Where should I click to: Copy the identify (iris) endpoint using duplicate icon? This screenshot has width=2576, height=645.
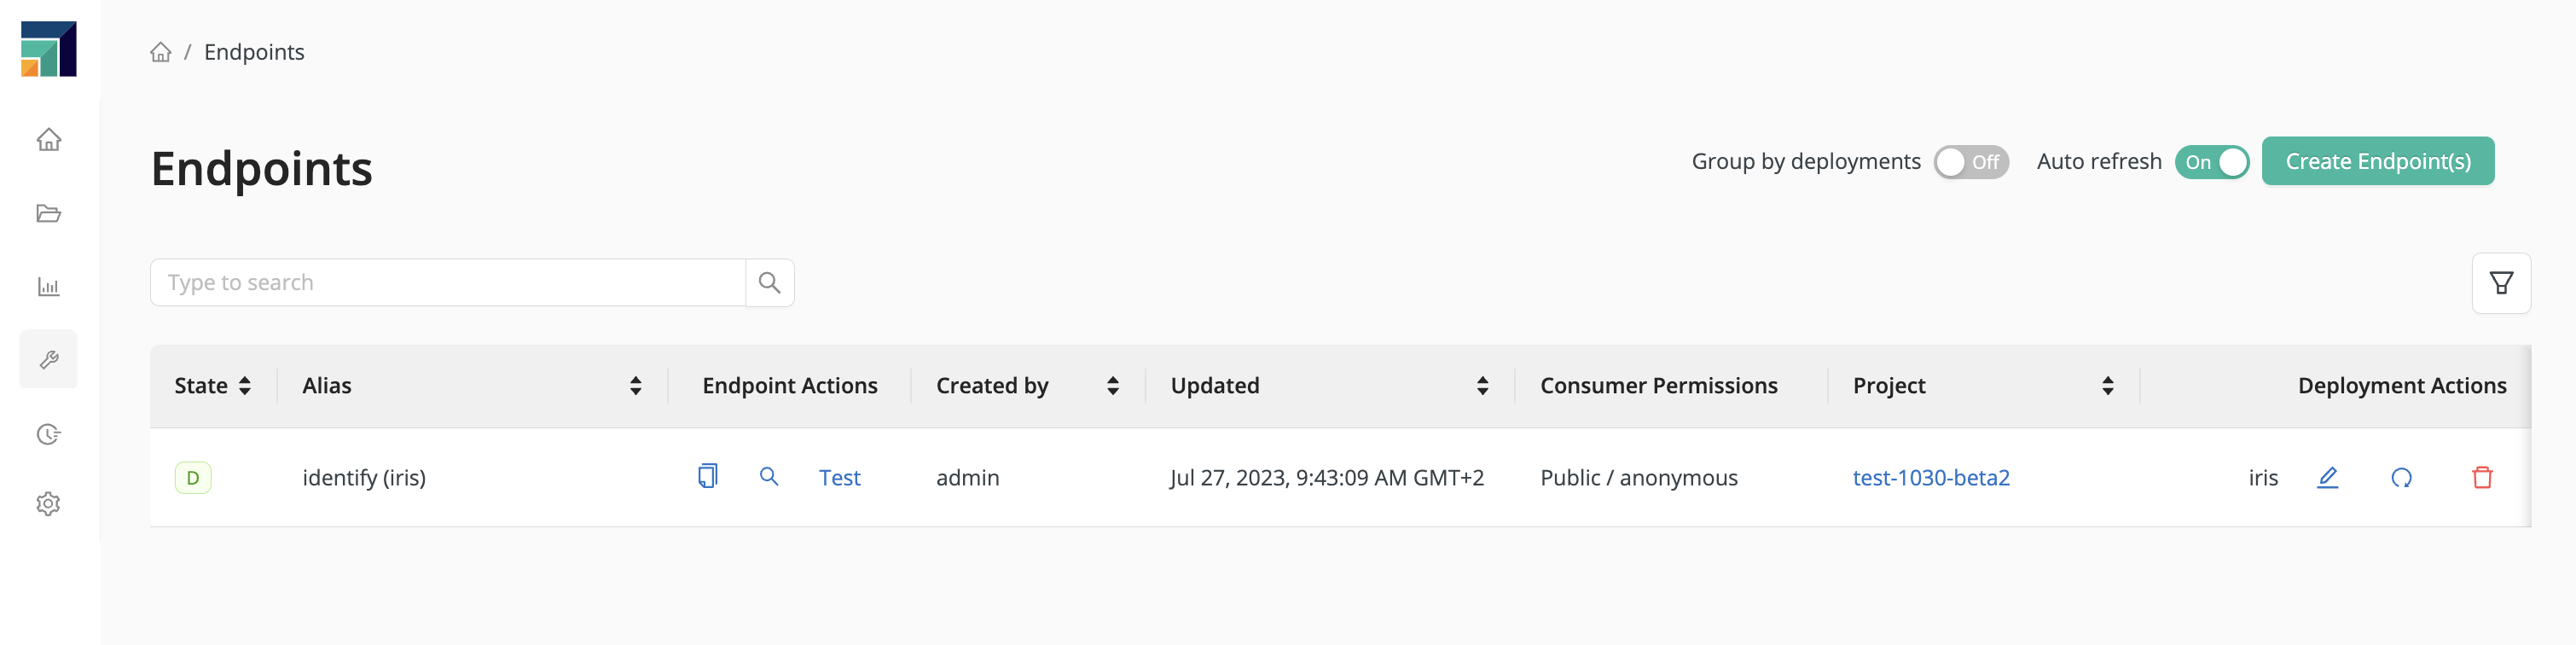tap(708, 477)
